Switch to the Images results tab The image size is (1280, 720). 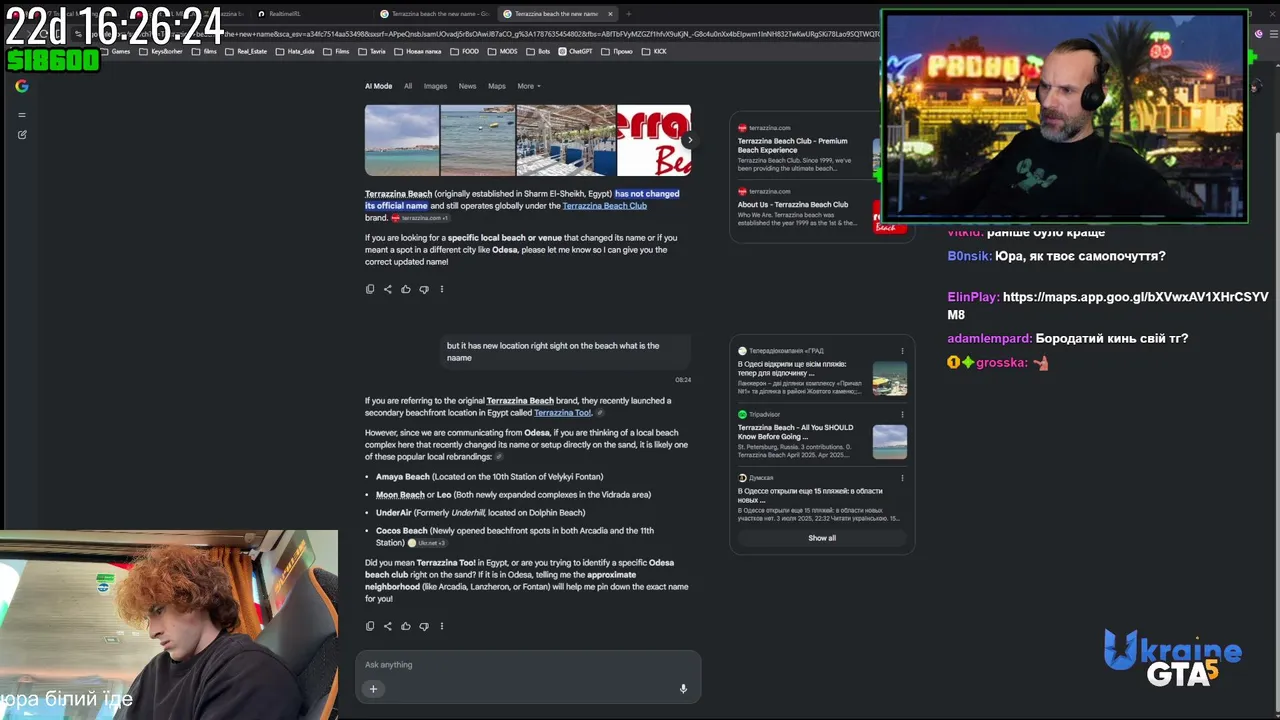pos(436,86)
